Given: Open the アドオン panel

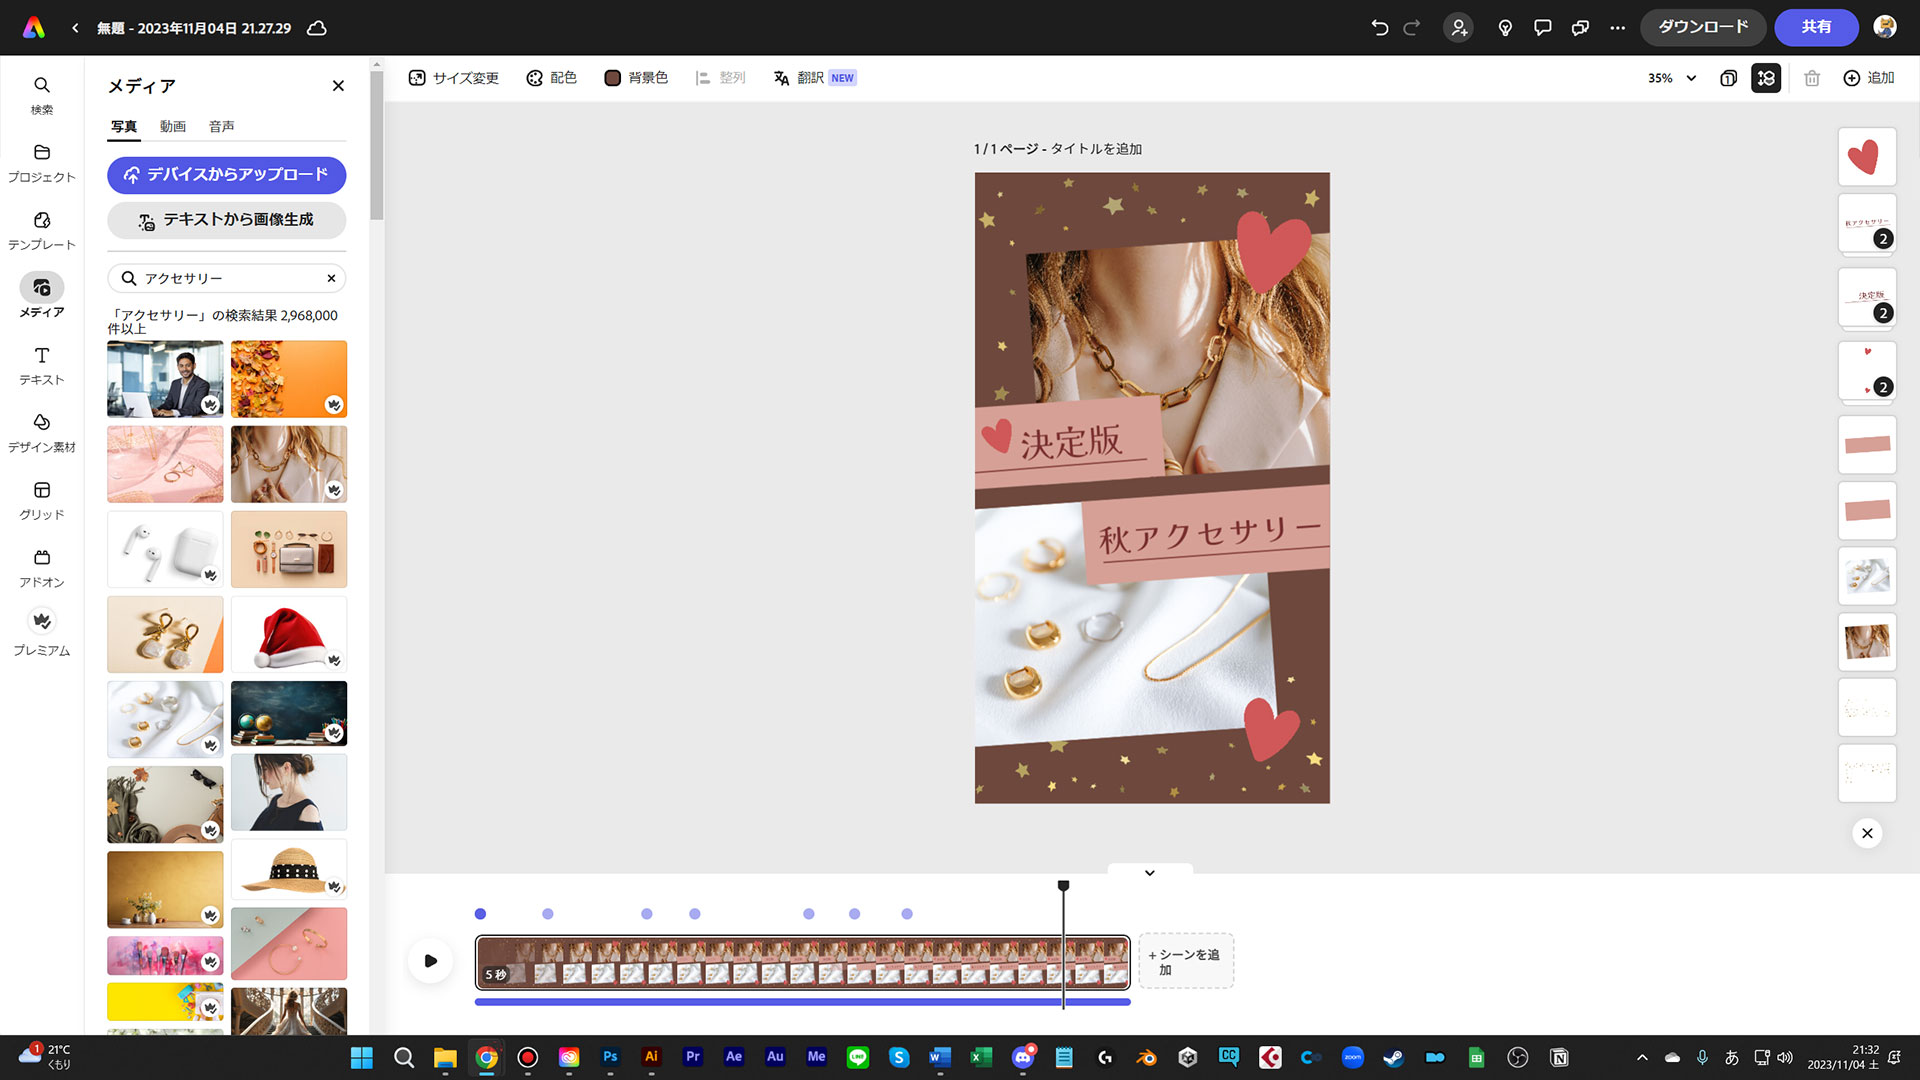Looking at the screenshot, I should [41, 567].
